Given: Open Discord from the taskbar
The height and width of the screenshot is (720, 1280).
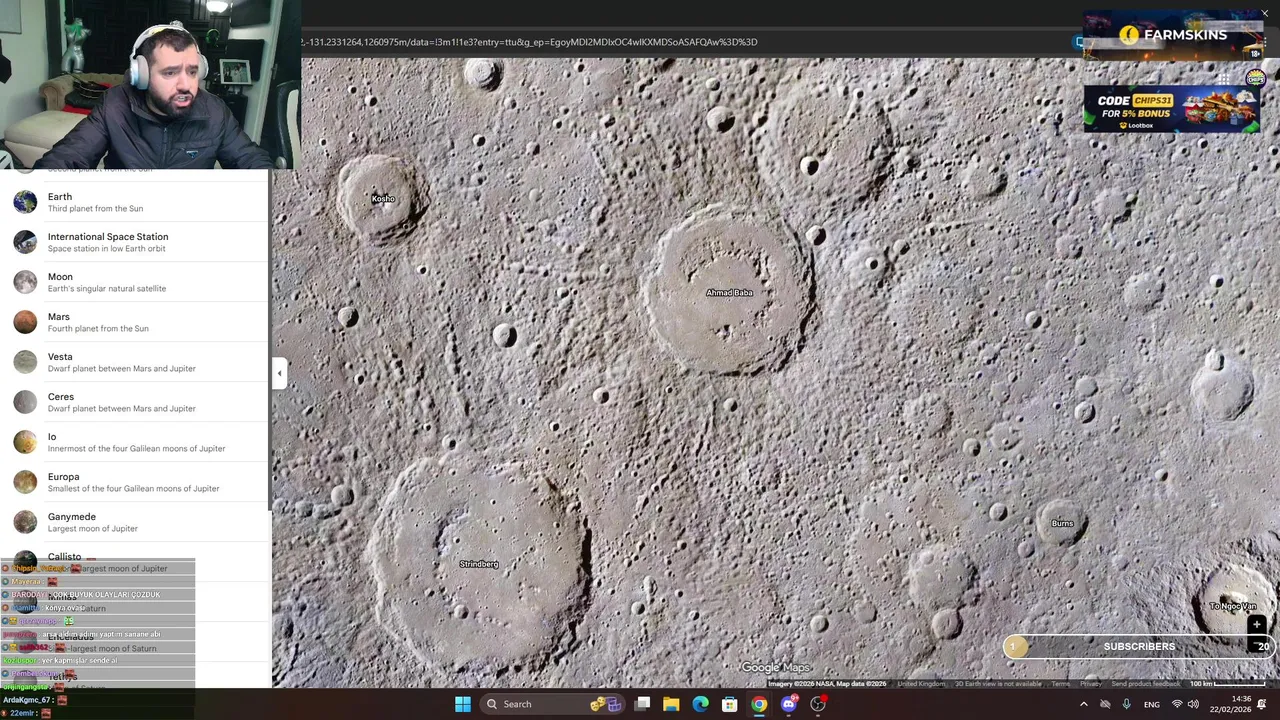Looking at the screenshot, I should (788, 704).
